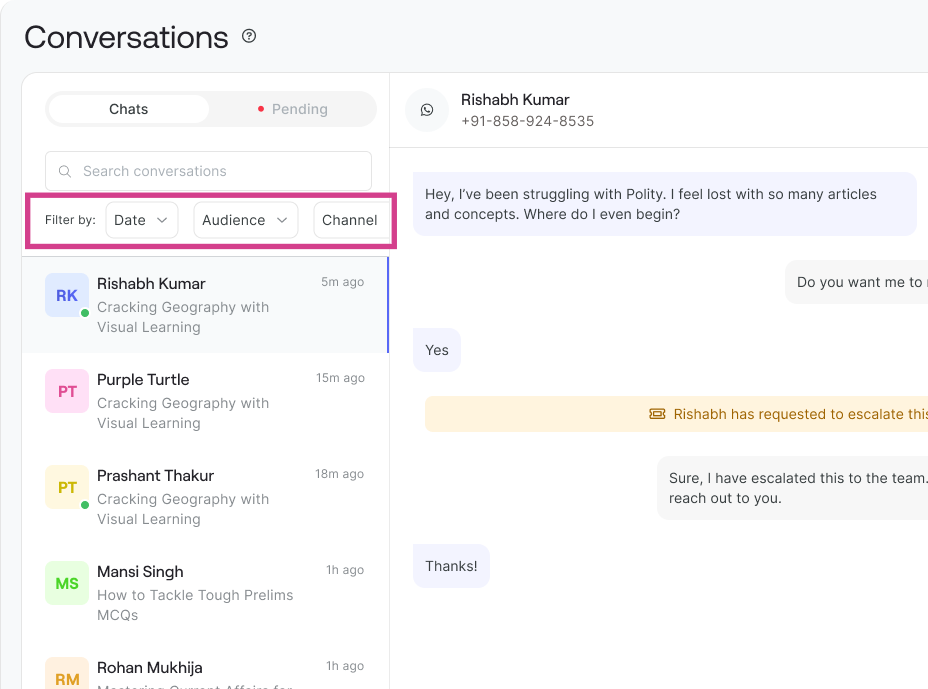This screenshot has width=928, height=689.
Task: Click the MS avatar for Mansi Singh
Action: coord(67,584)
